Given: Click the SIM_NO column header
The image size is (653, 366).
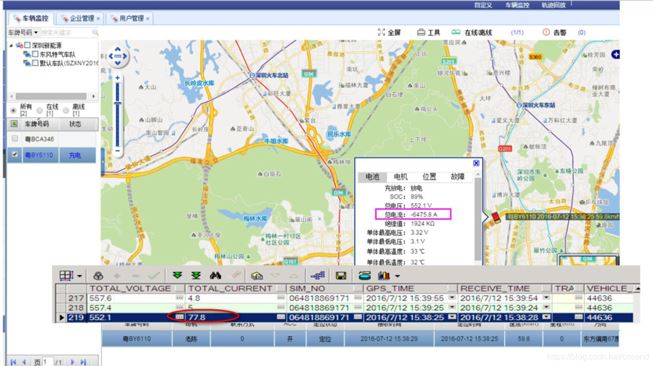Looking at the screenshot, I should tap(324, 288).
